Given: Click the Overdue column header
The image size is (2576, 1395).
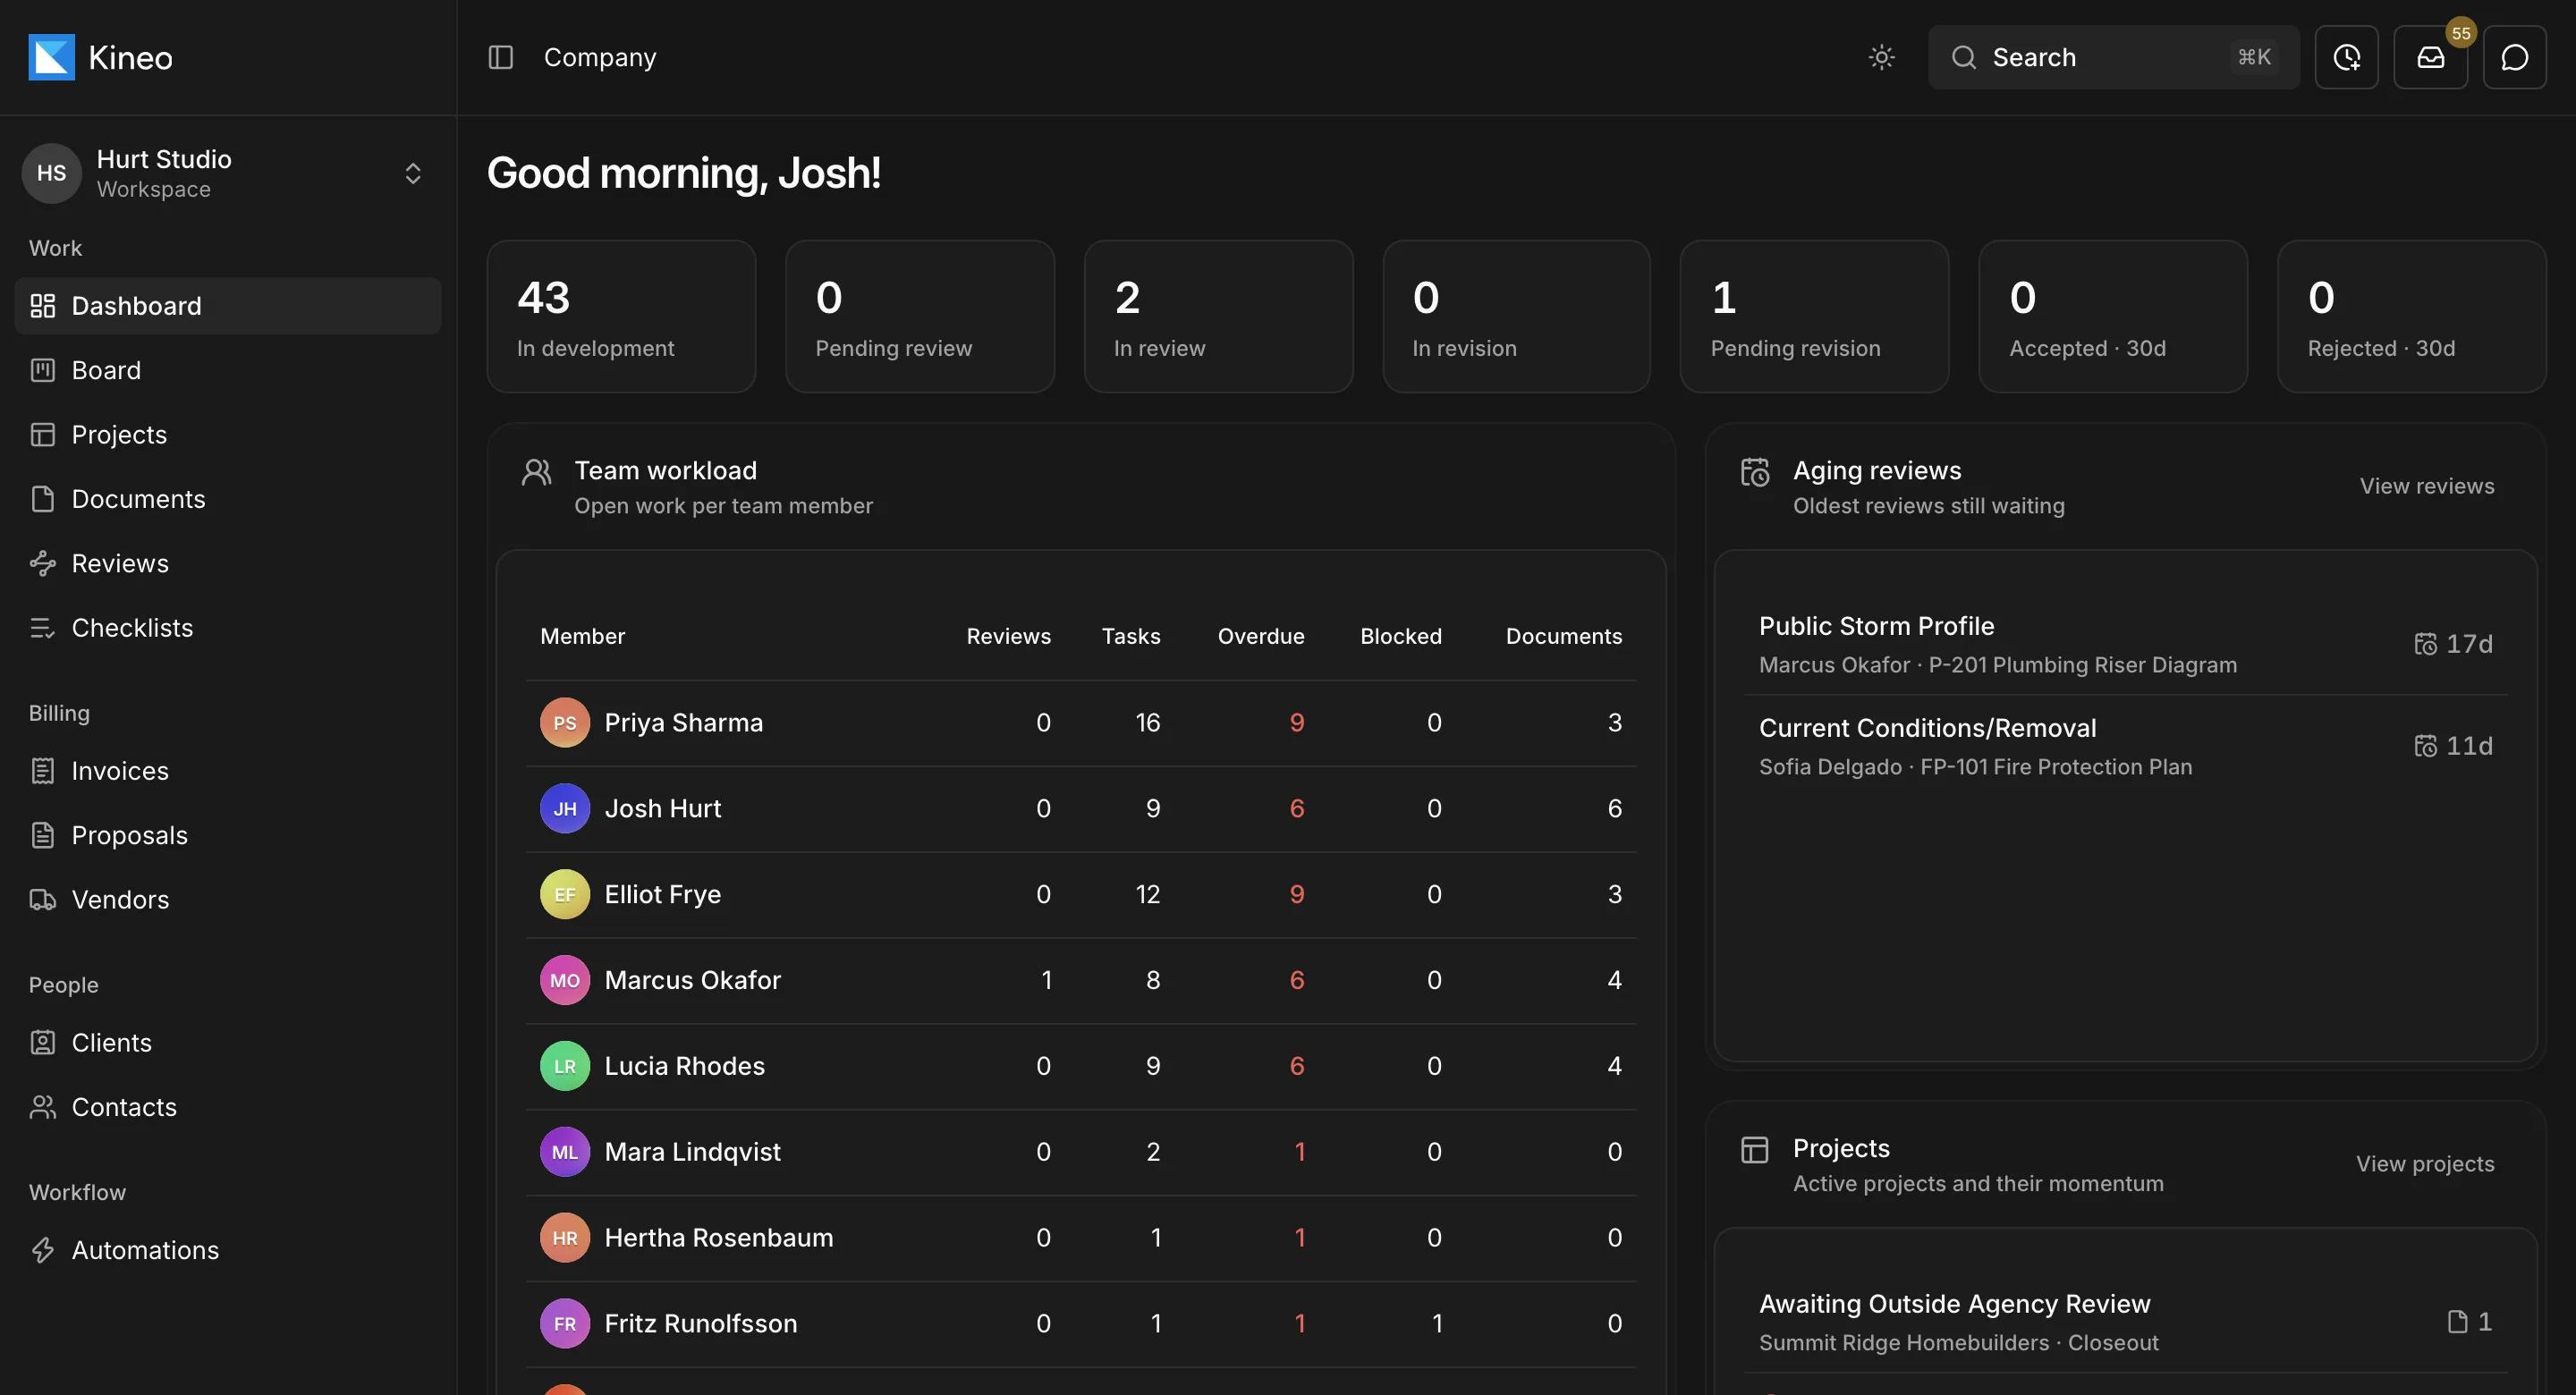Looking at the screenshot, I should [1260, 636].
